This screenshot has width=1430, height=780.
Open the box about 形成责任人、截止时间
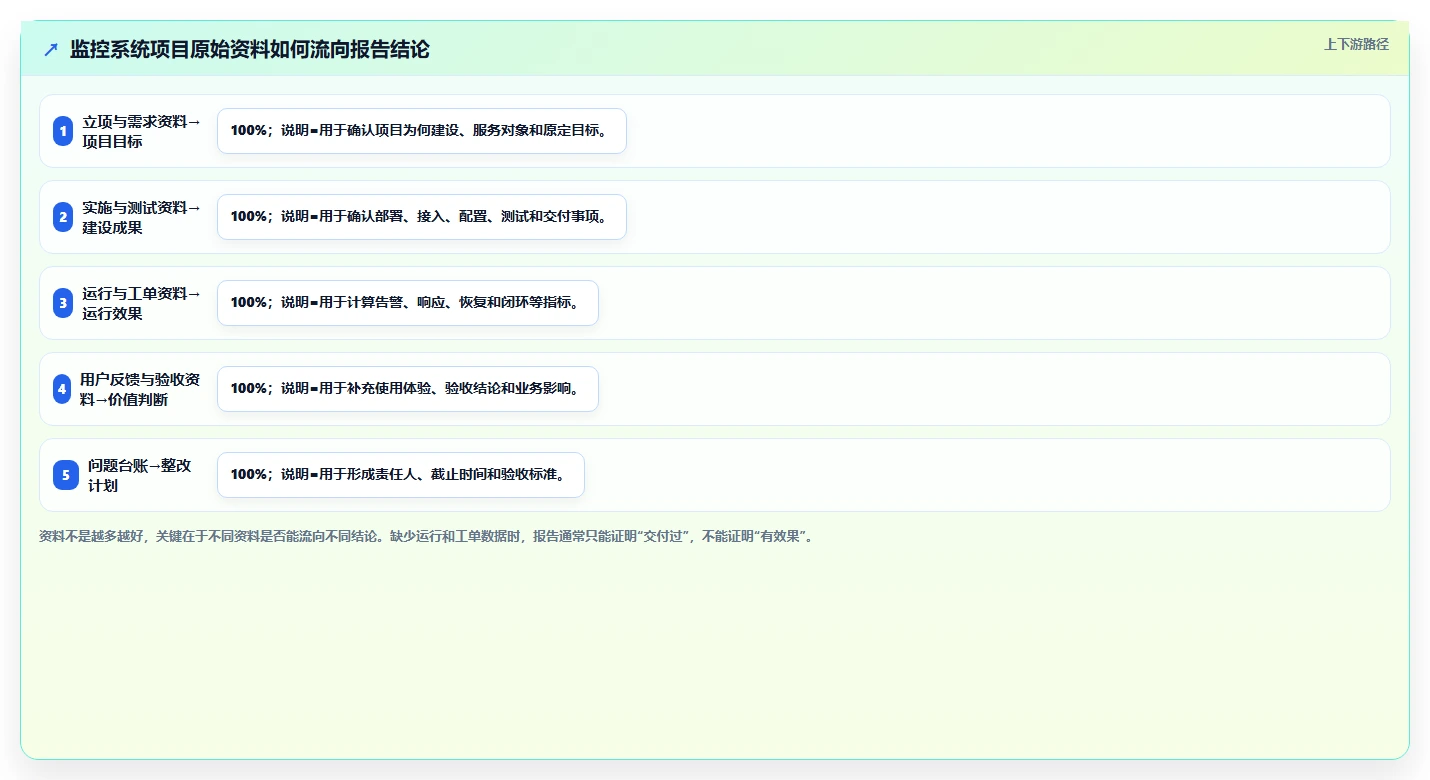tap(401, 475)
